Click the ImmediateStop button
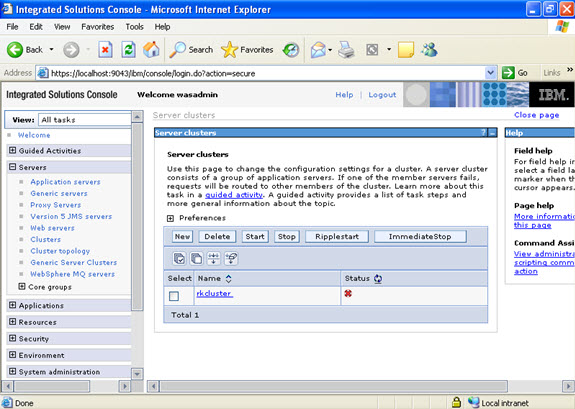Screen dimensions: 575x409 click(x=420, y=237)
